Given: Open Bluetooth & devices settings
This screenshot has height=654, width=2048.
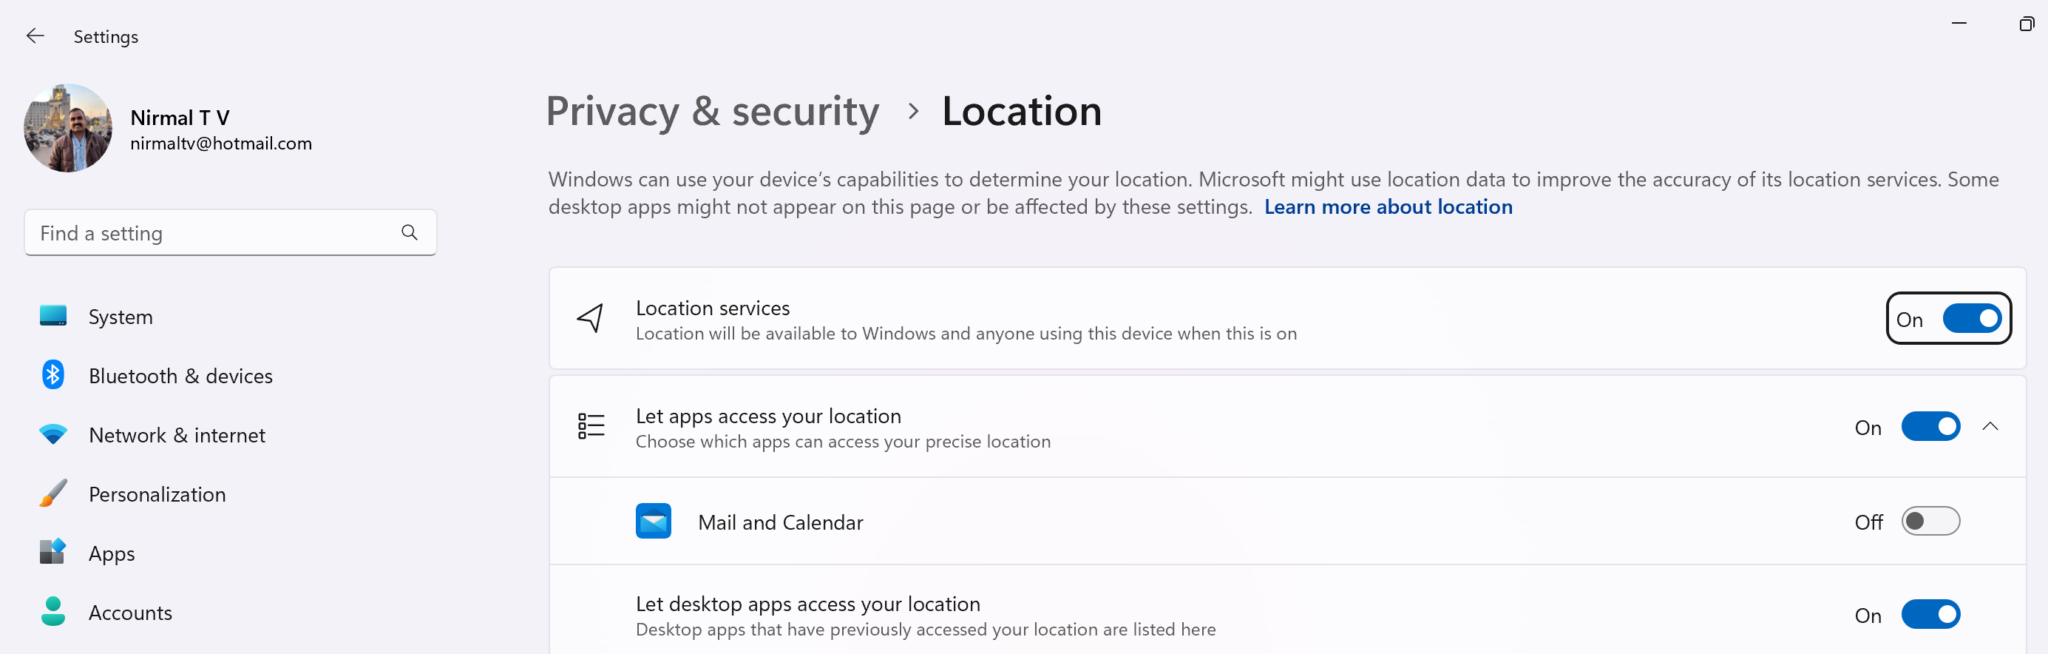Looking at the screenshot, I should [x=181, y=376].
